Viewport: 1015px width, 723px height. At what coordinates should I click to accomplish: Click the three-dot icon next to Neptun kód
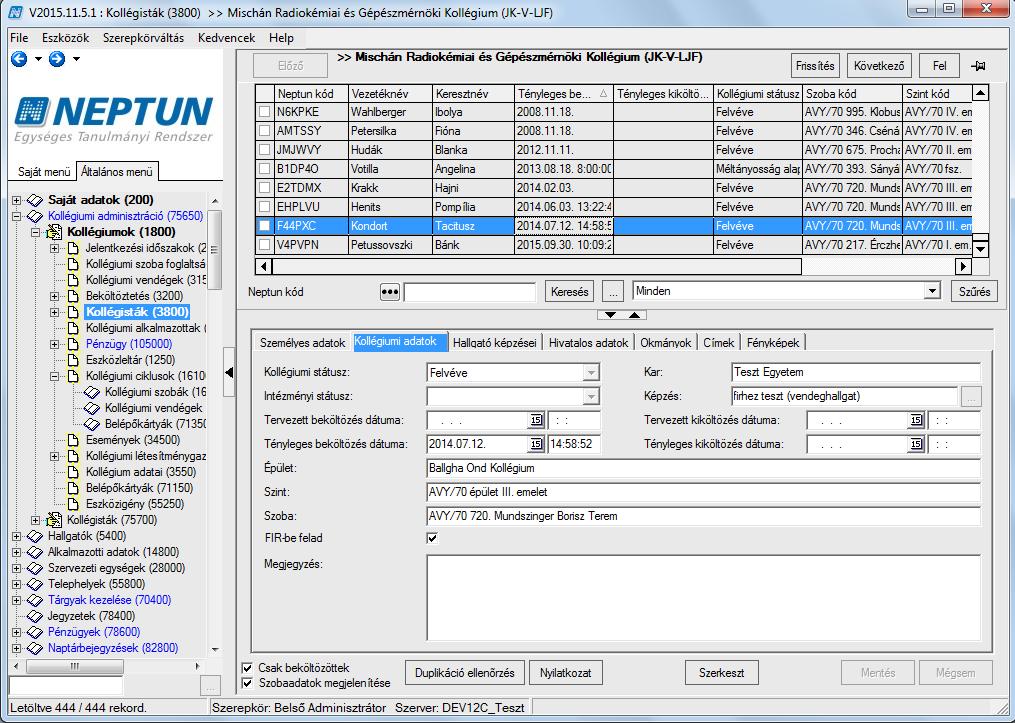pos(390,292)
